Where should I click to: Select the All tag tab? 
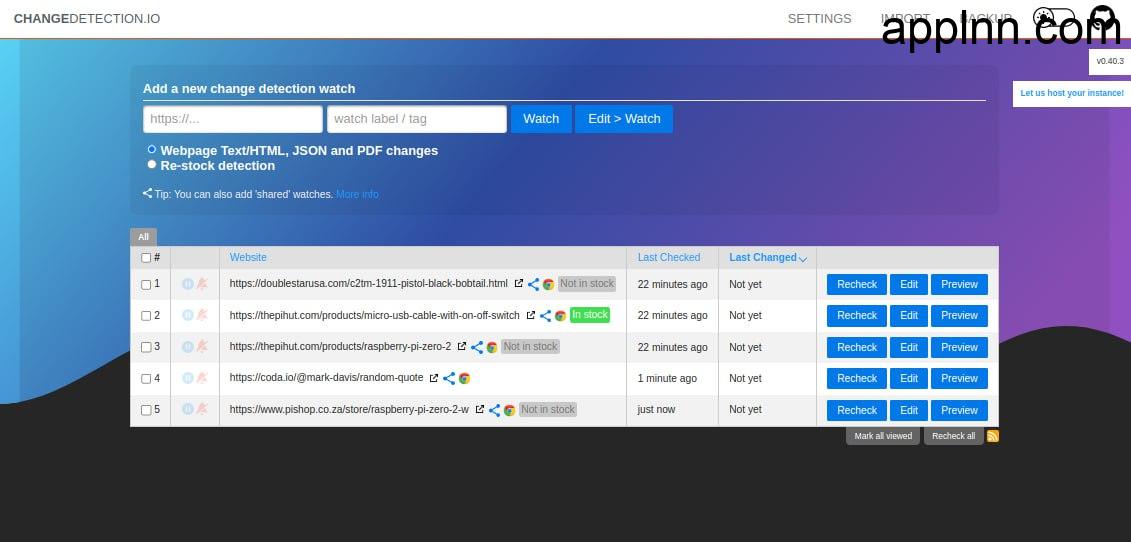[x=144, y=237]
